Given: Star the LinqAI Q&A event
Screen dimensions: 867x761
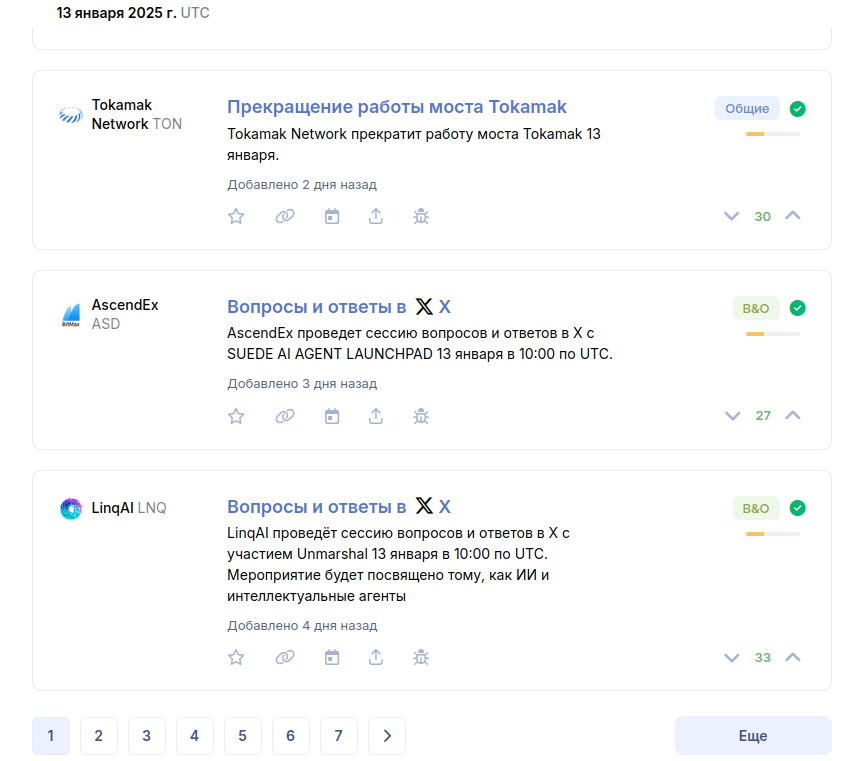Looking at the screenshot, I should coord(236,657).
